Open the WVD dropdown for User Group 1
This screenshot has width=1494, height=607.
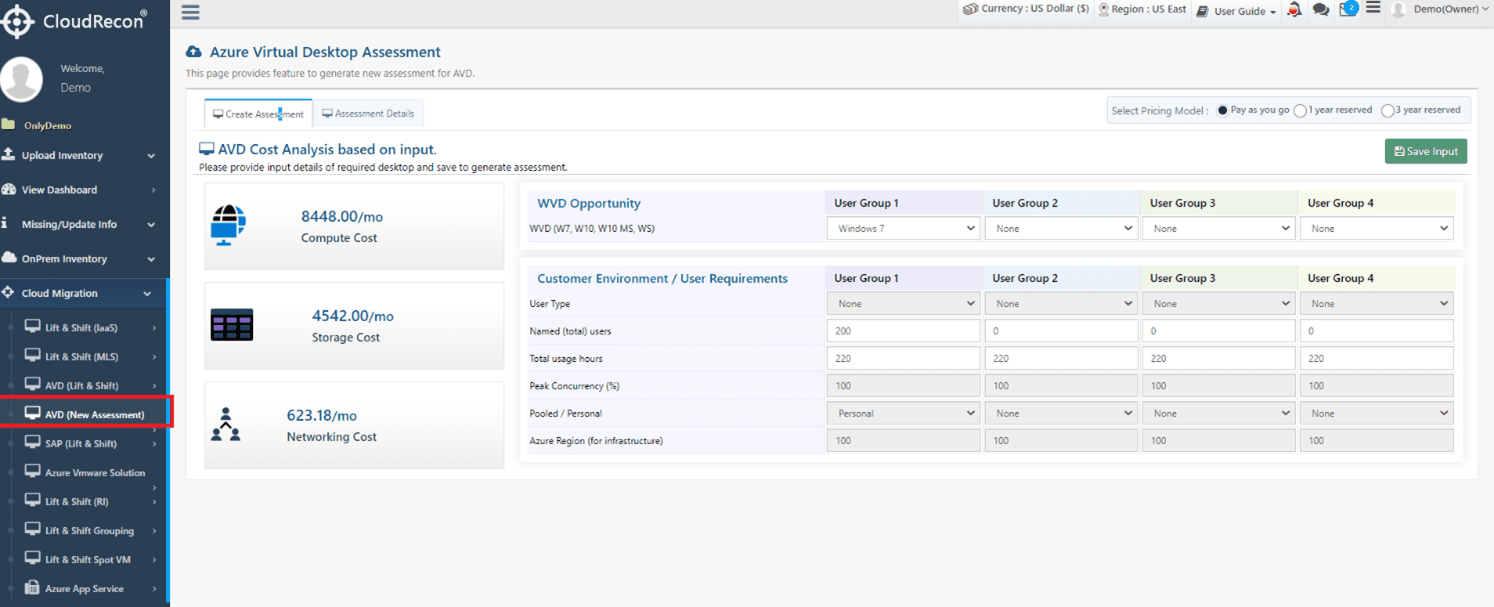pyautogui.click(x=904, y=228)
